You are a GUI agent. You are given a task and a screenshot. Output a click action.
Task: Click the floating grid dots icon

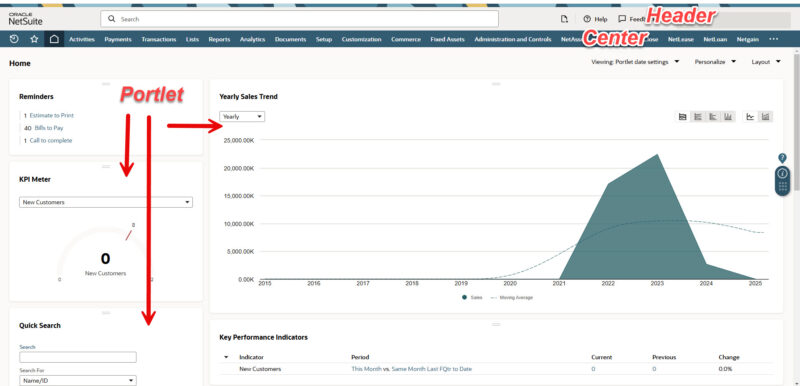(x=782, y=187)
